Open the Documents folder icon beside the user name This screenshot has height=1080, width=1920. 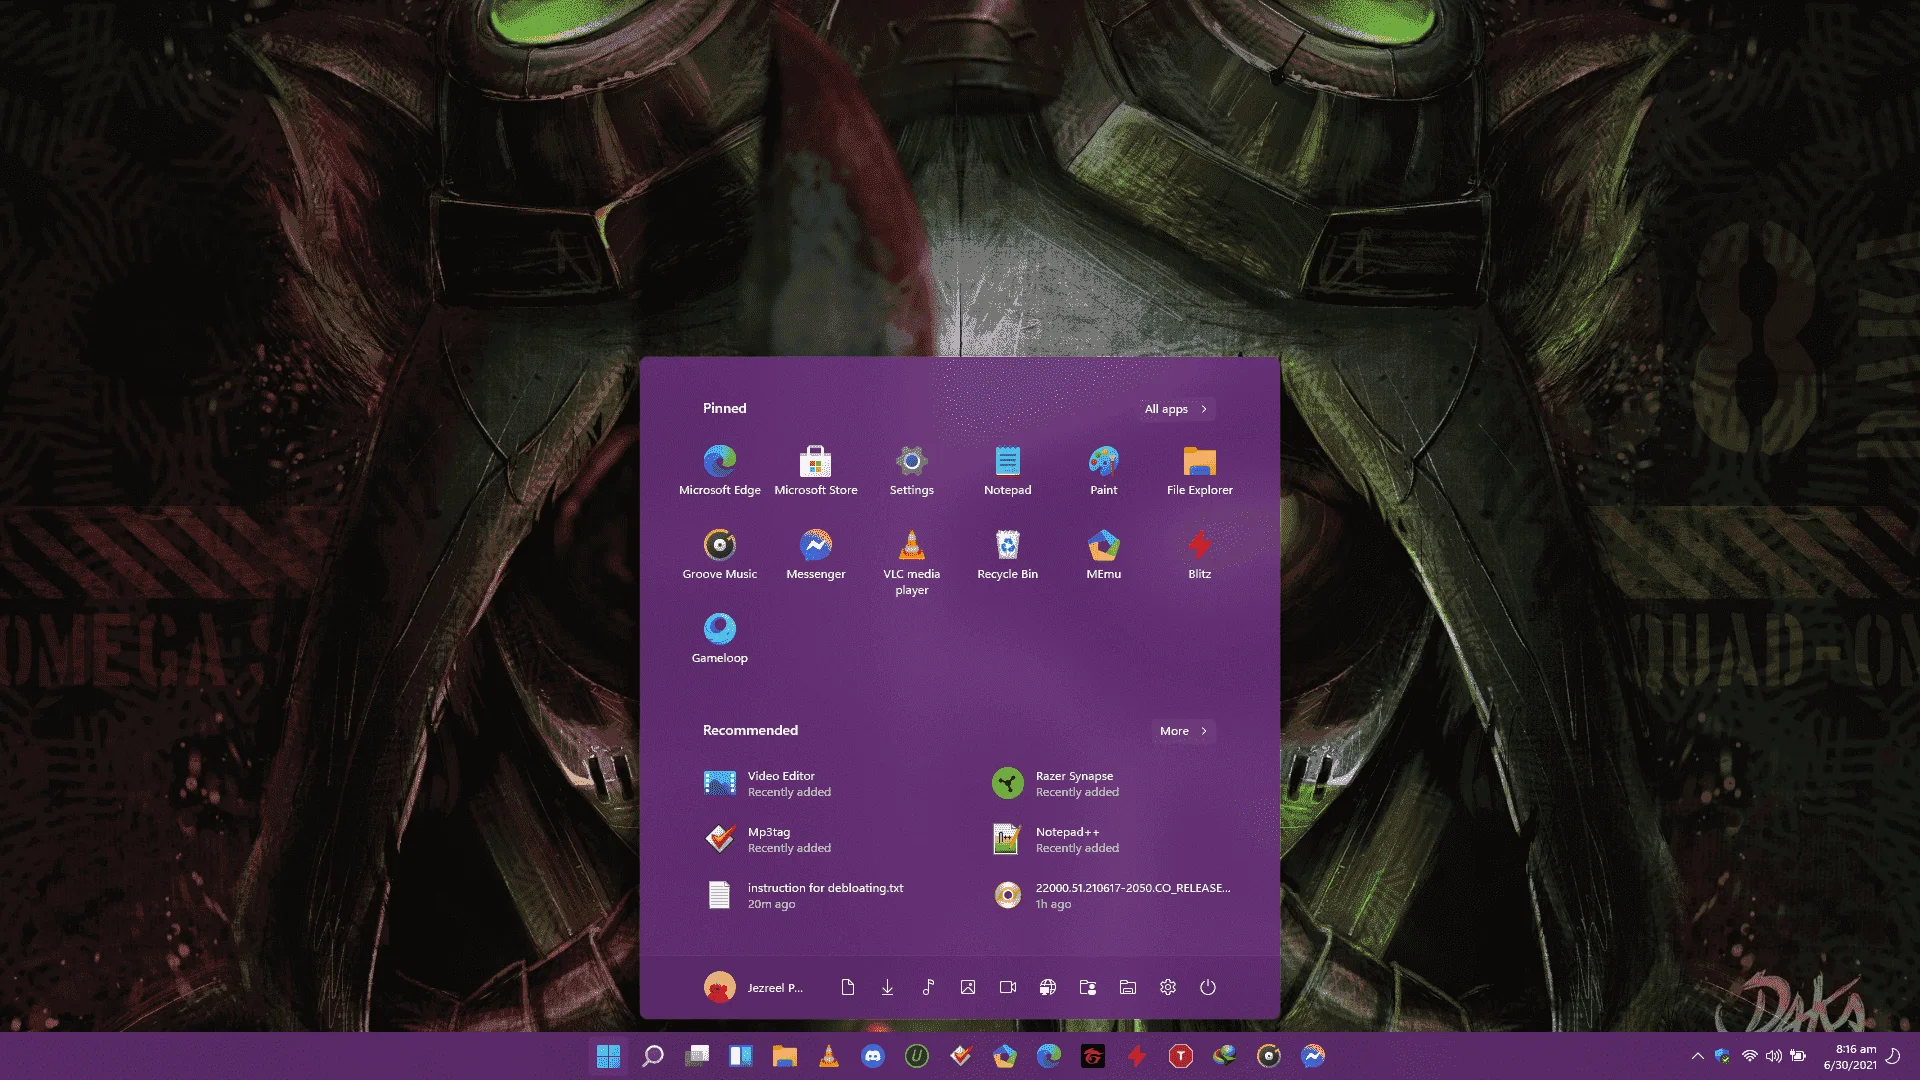click(848, 988)
